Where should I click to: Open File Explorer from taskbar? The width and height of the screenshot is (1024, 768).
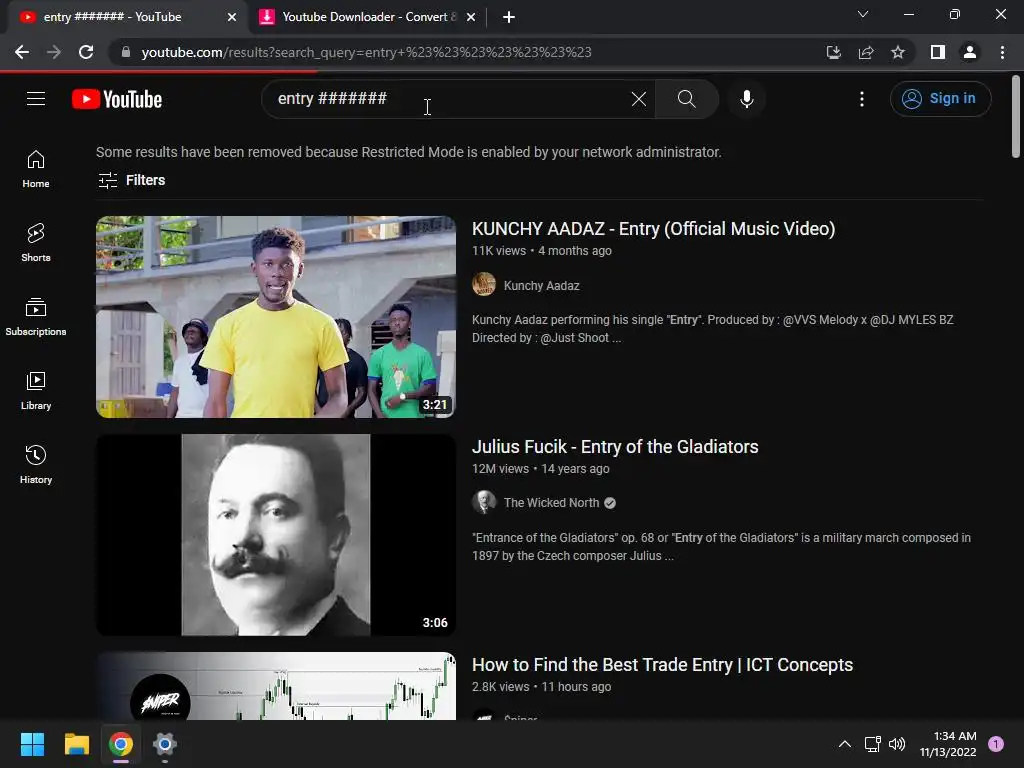pyautogui.click(x=76, y=744)
